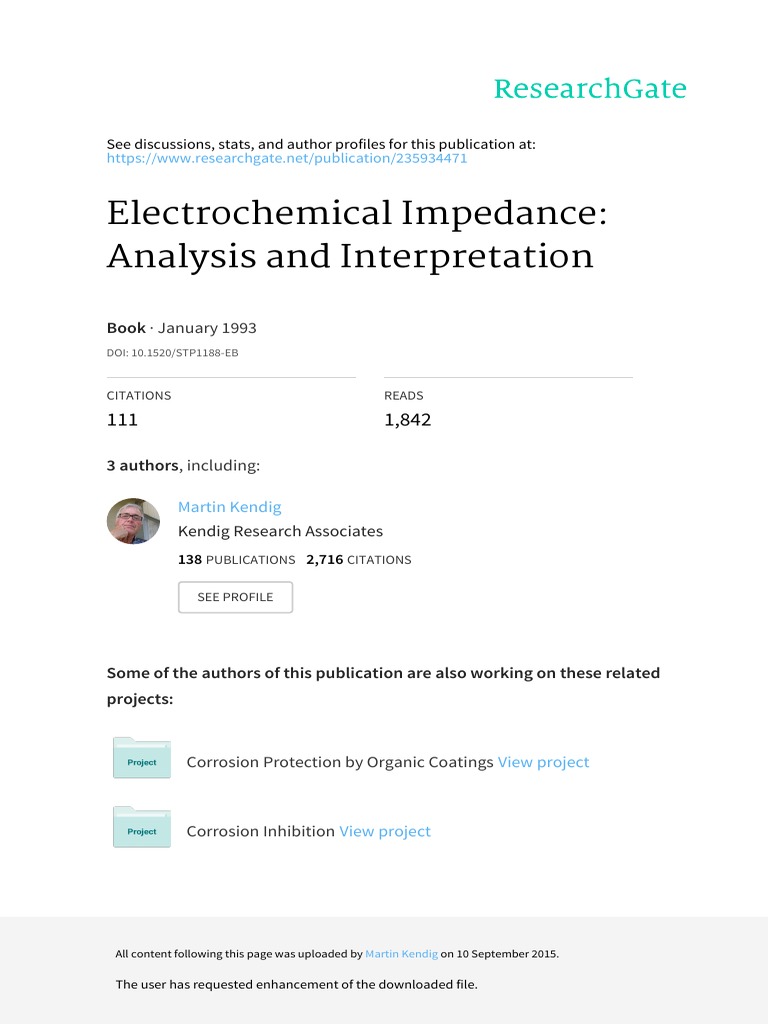The height and width of the screenshot is (1024, 768).
Task: Click the 2,716 citations author stat
Action: pos(358,560)
